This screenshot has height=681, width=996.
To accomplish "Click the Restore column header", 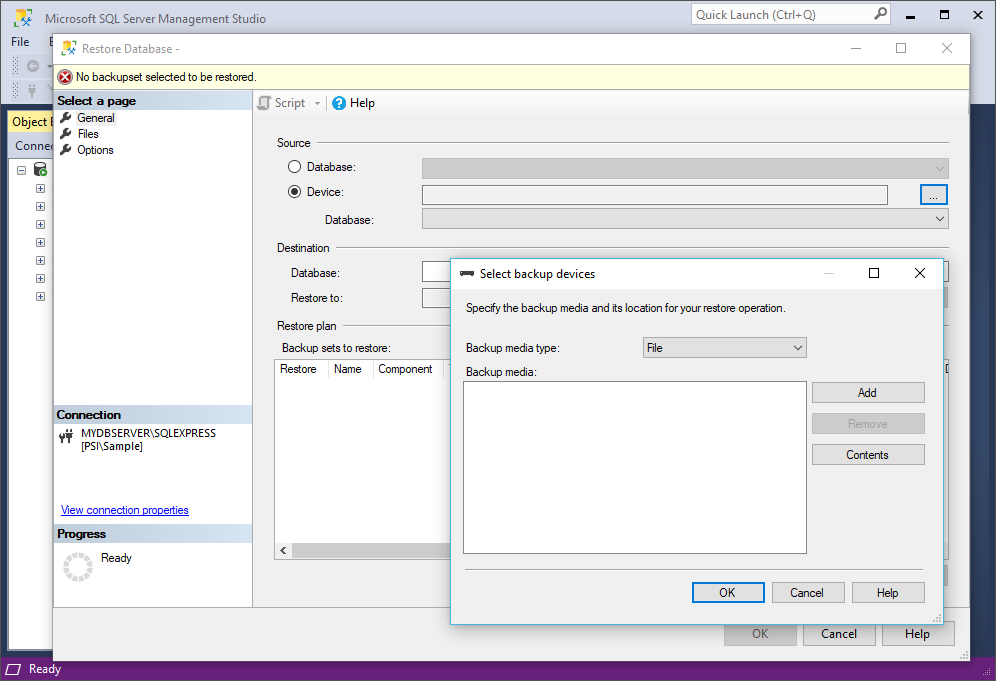I will tap(298, 369).
